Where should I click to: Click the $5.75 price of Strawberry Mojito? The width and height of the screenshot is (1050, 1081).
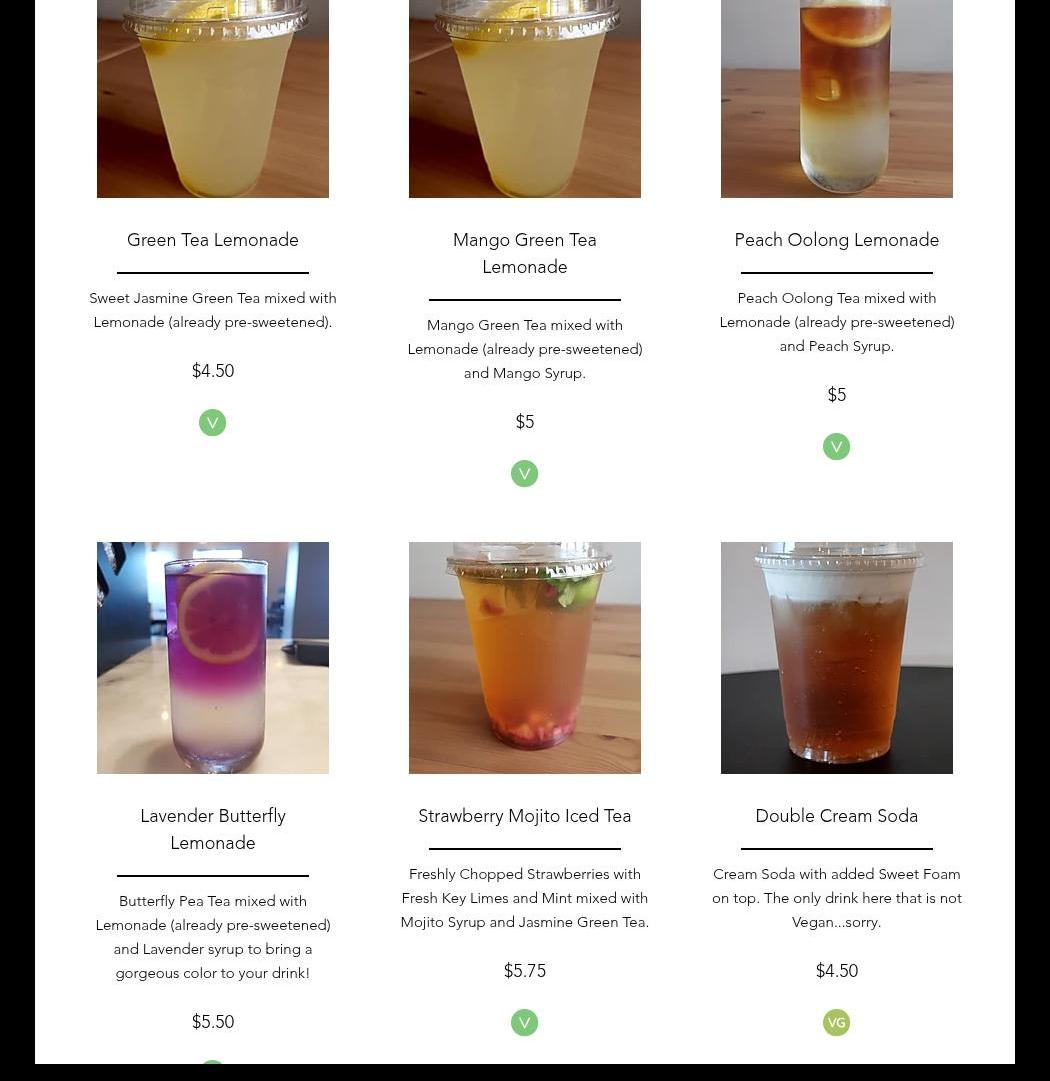point(525,971)
